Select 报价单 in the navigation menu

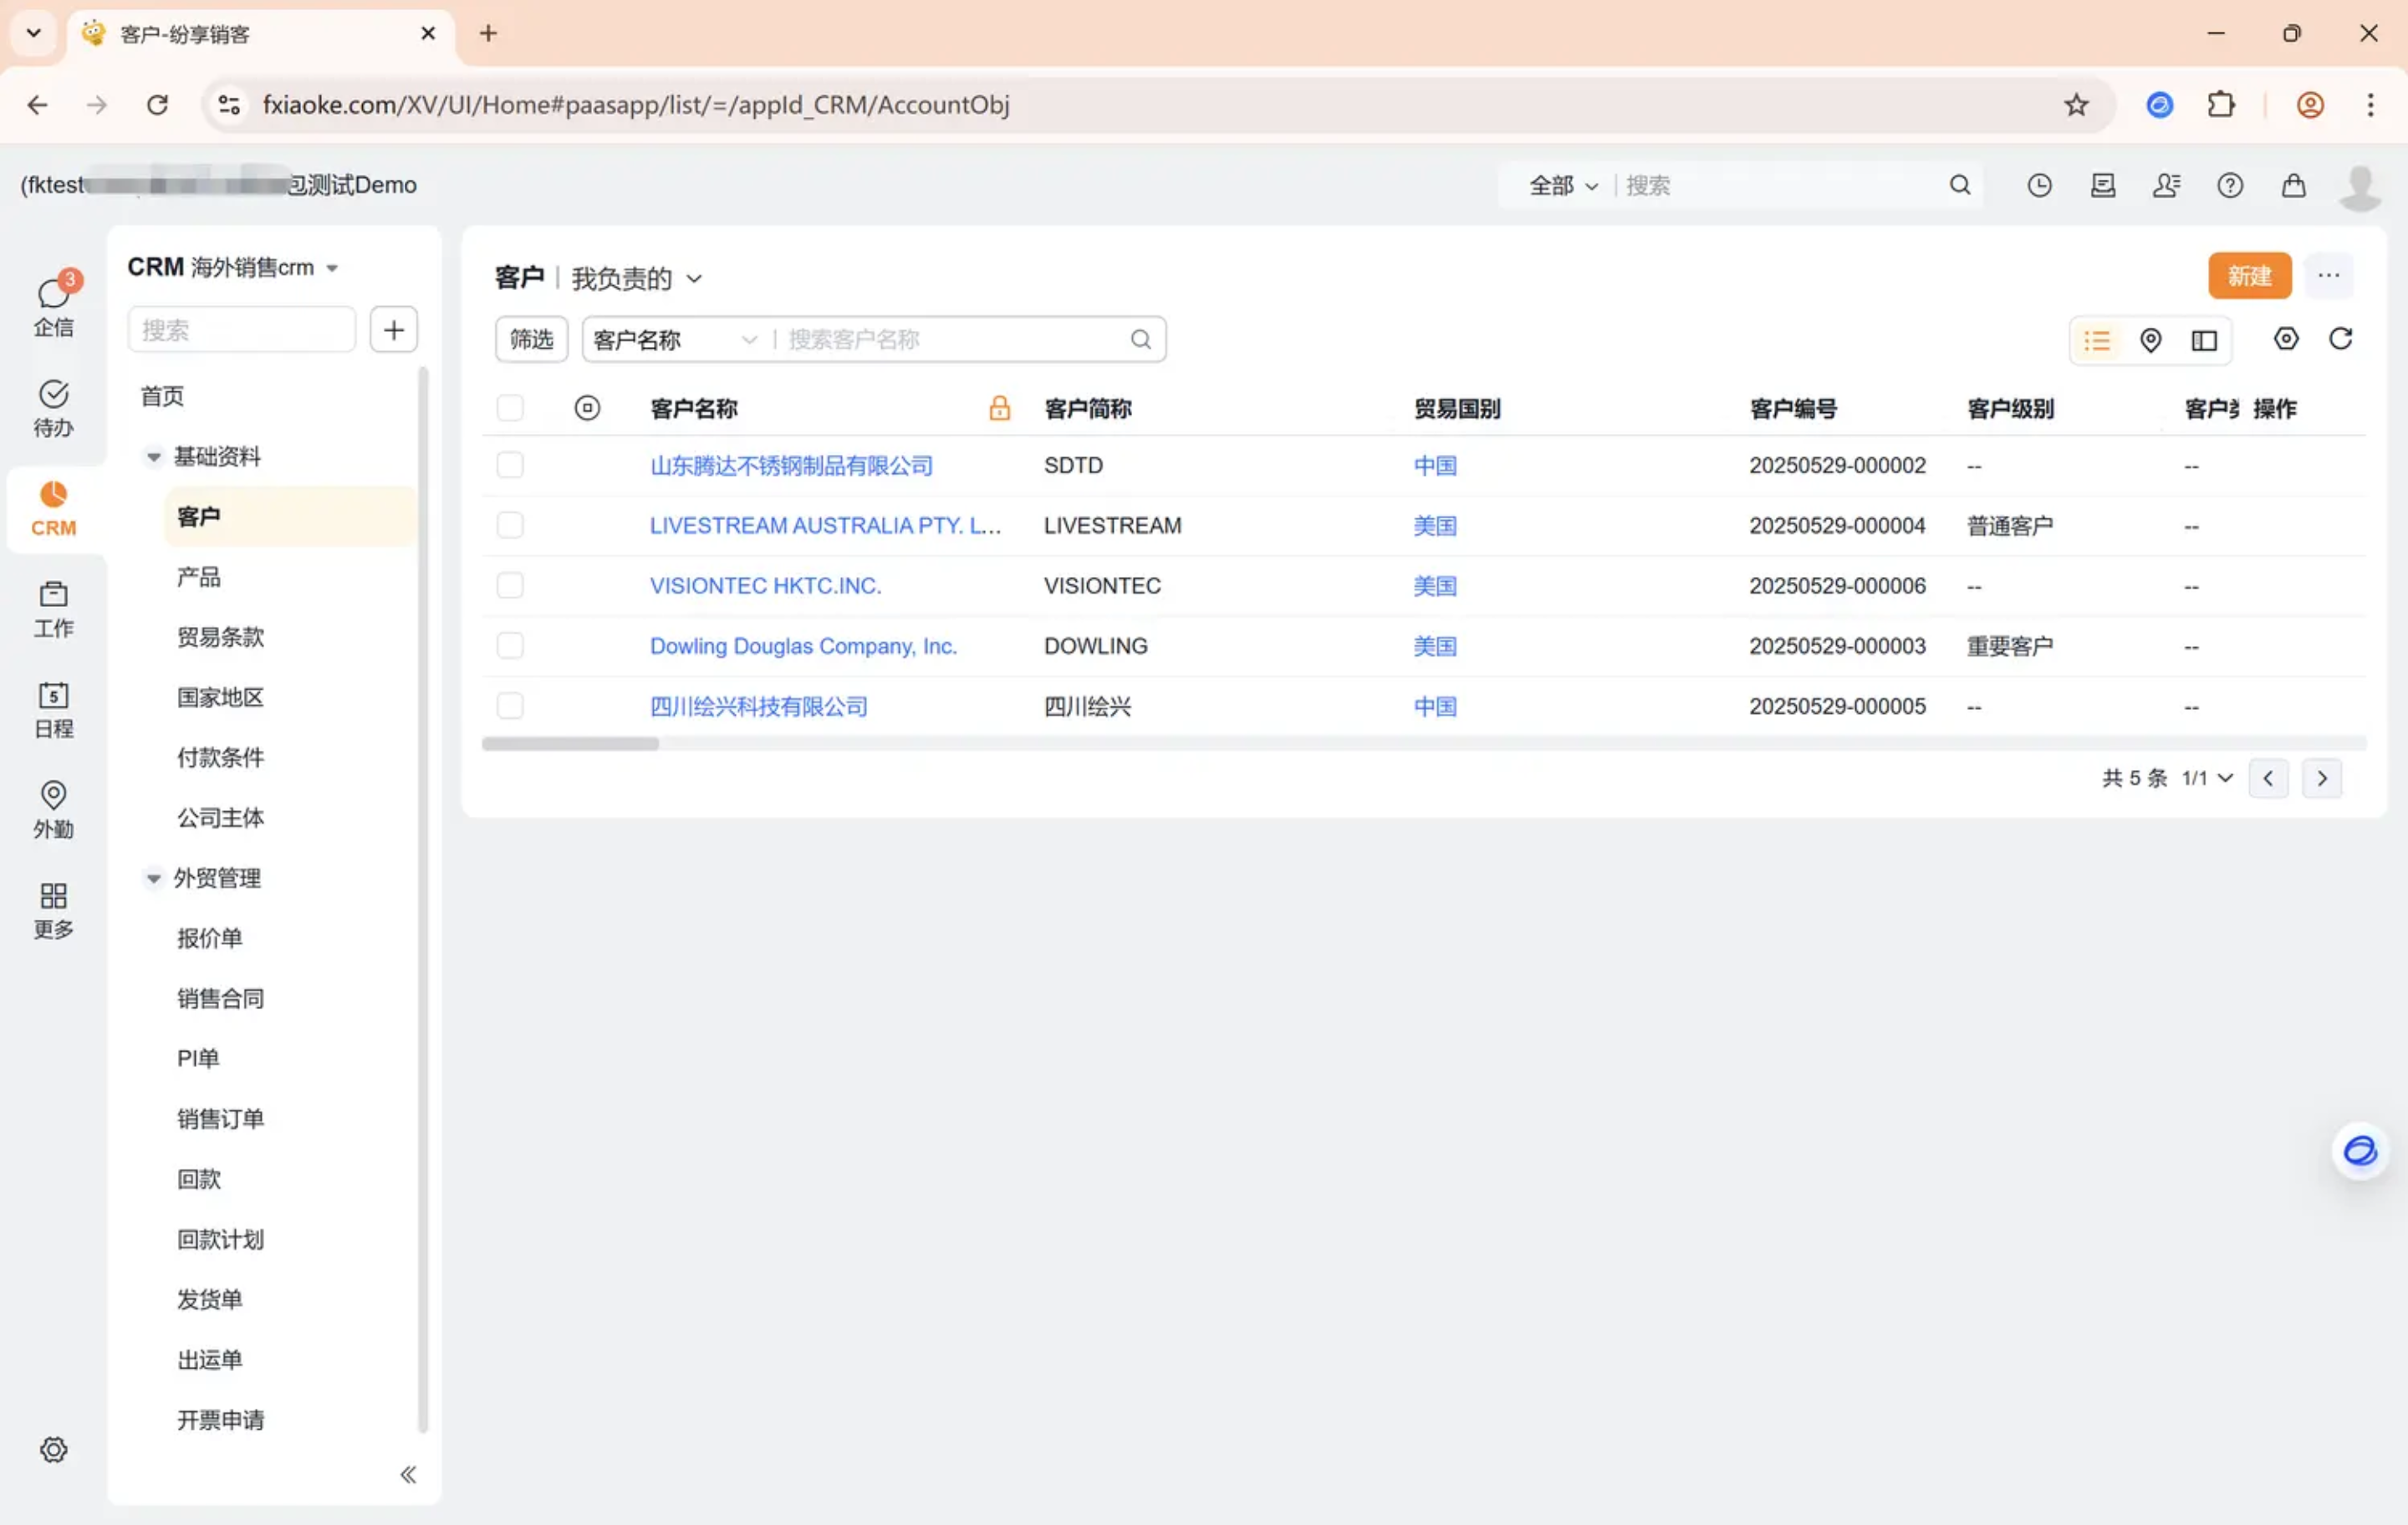[209, 938]
